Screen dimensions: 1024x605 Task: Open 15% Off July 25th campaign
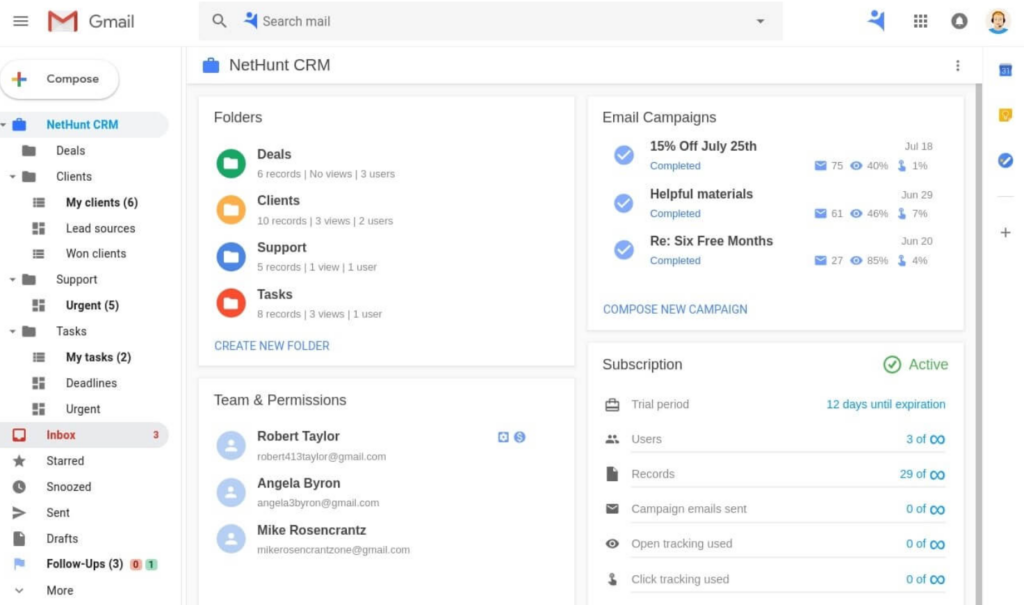[x=703, y=146]
